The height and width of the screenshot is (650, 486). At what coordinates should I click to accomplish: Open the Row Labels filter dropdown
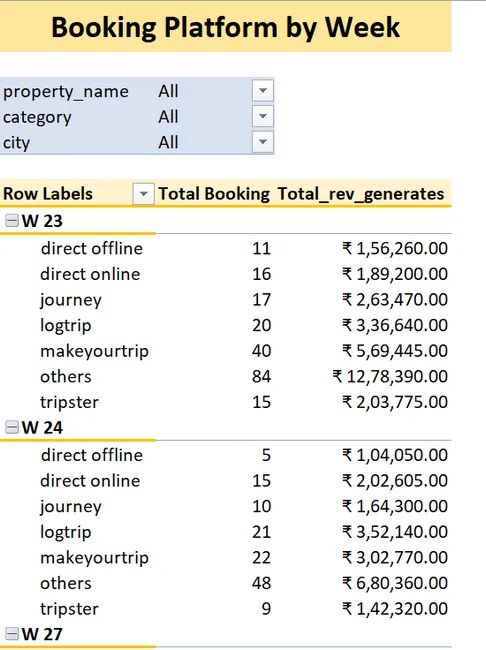143,194
